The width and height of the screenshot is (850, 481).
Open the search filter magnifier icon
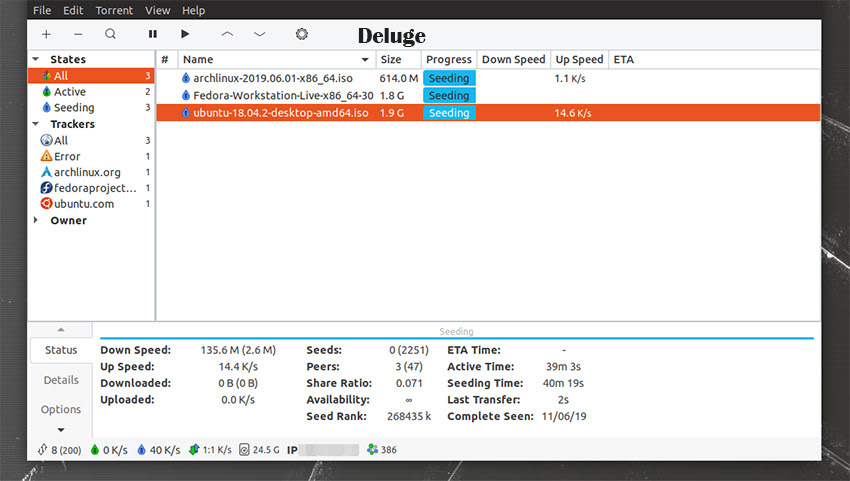(111, 34)
